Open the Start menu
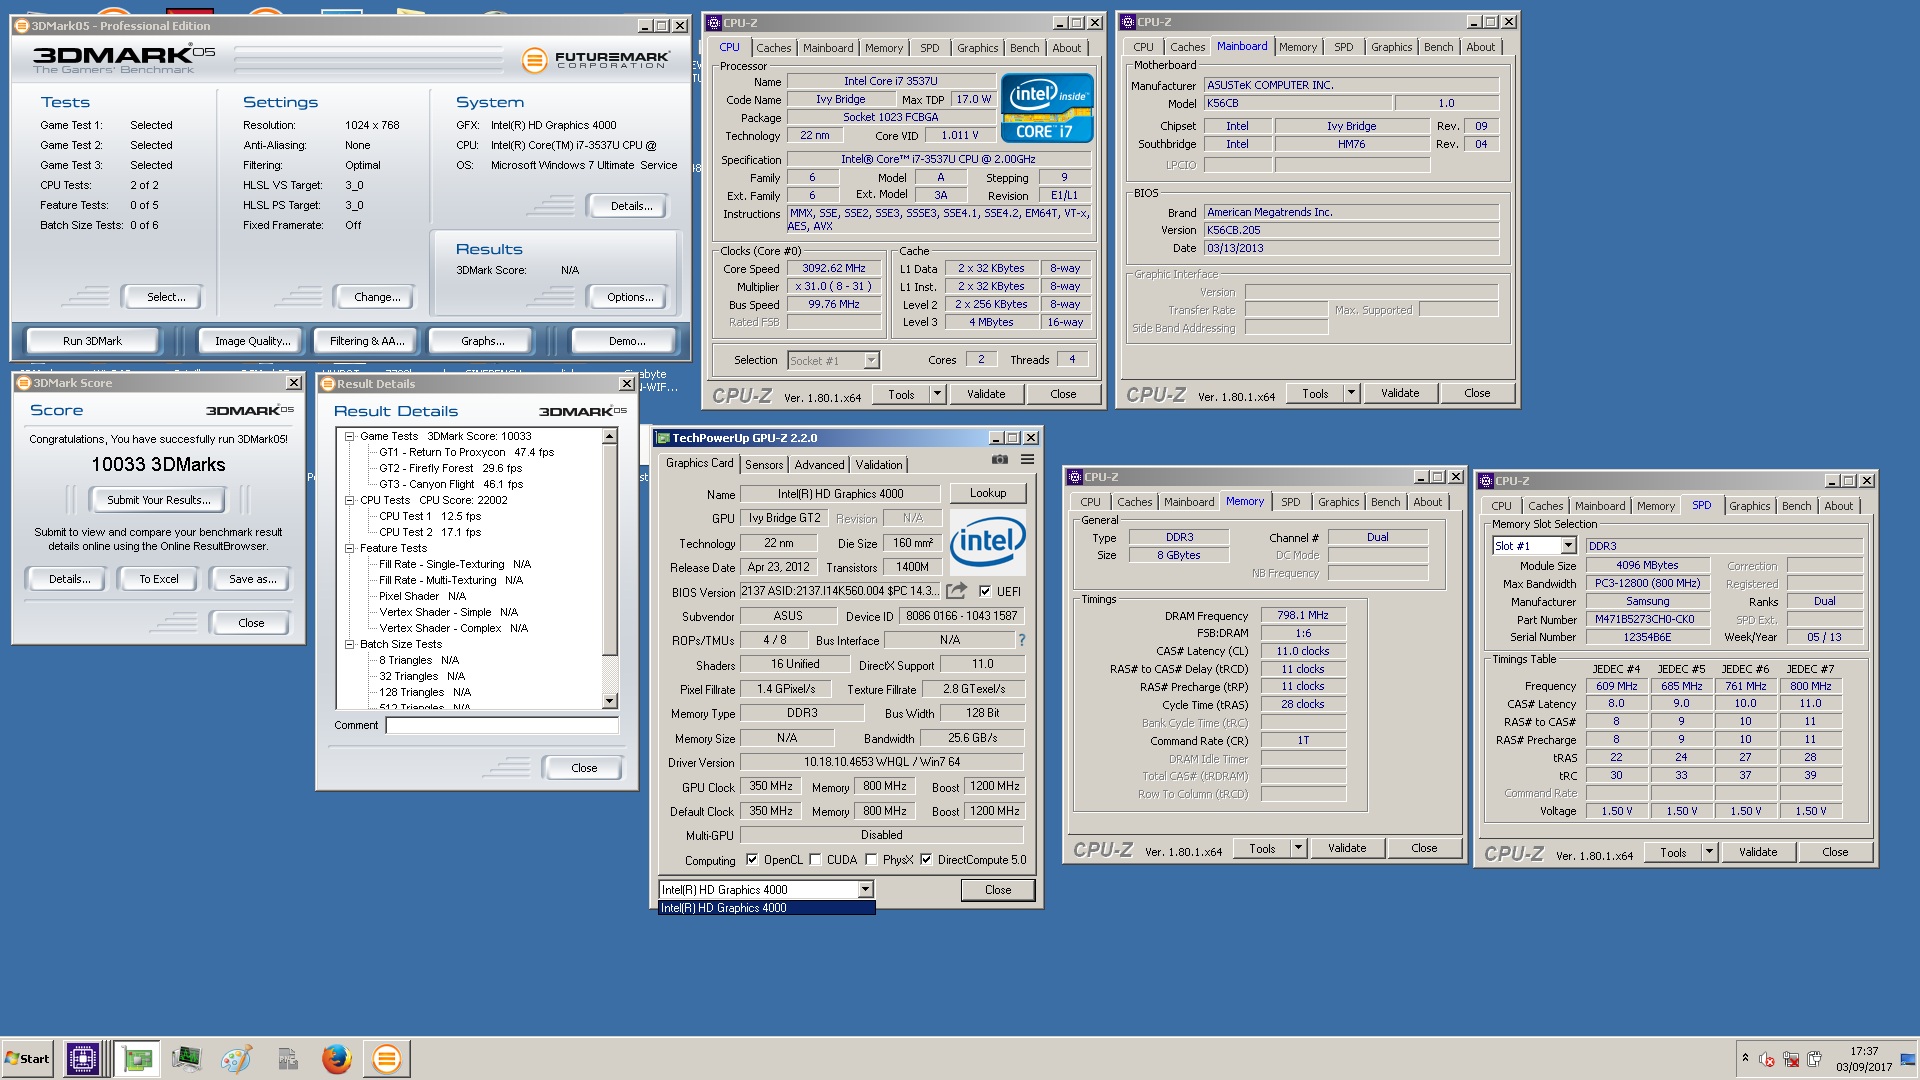This screenshot has height=1080, width=1920. pyautogui.click(x=28, y=1058)
